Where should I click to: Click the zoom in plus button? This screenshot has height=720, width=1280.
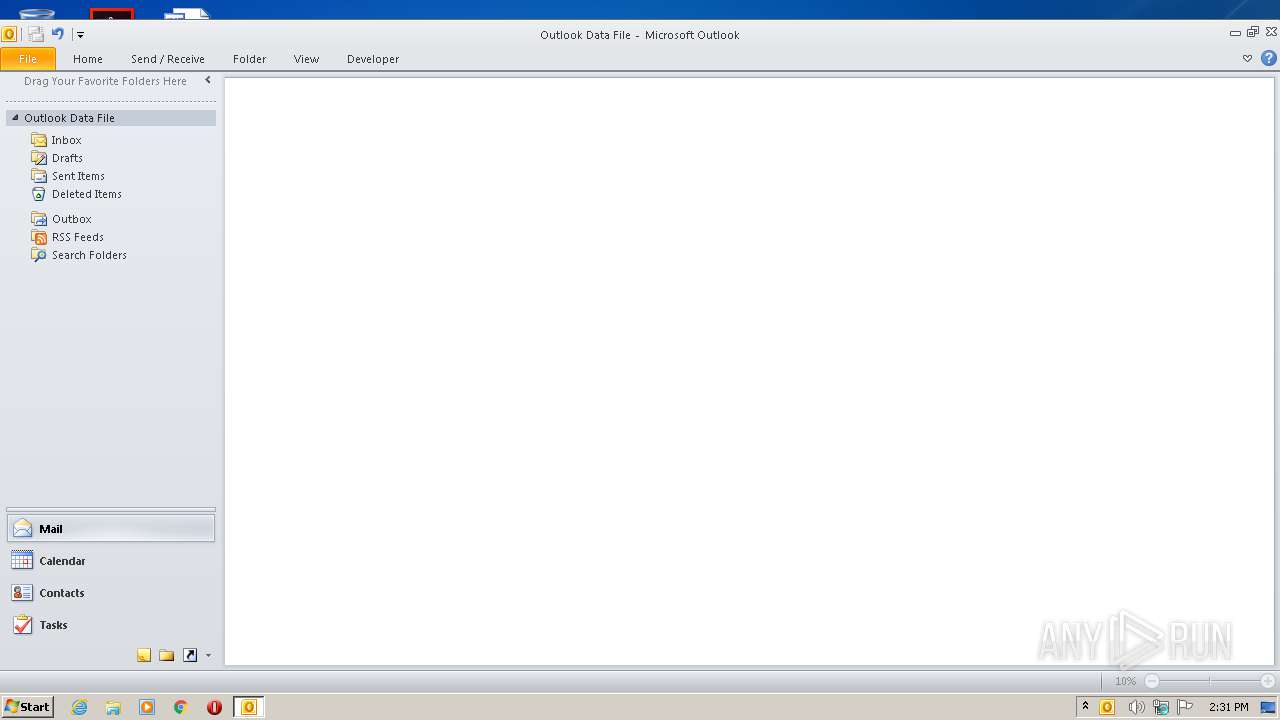coord(1268,681)
